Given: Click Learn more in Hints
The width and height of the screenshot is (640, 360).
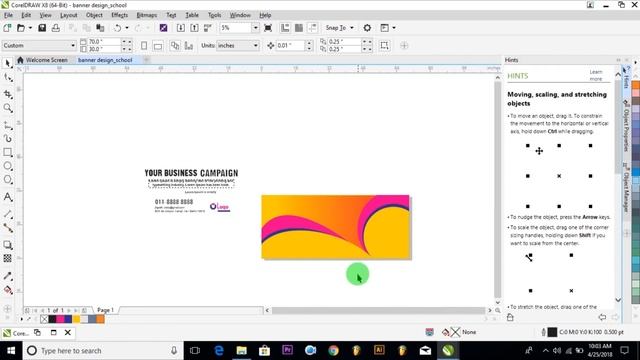Looking at the screenshot, I should [x=596, y=76].
